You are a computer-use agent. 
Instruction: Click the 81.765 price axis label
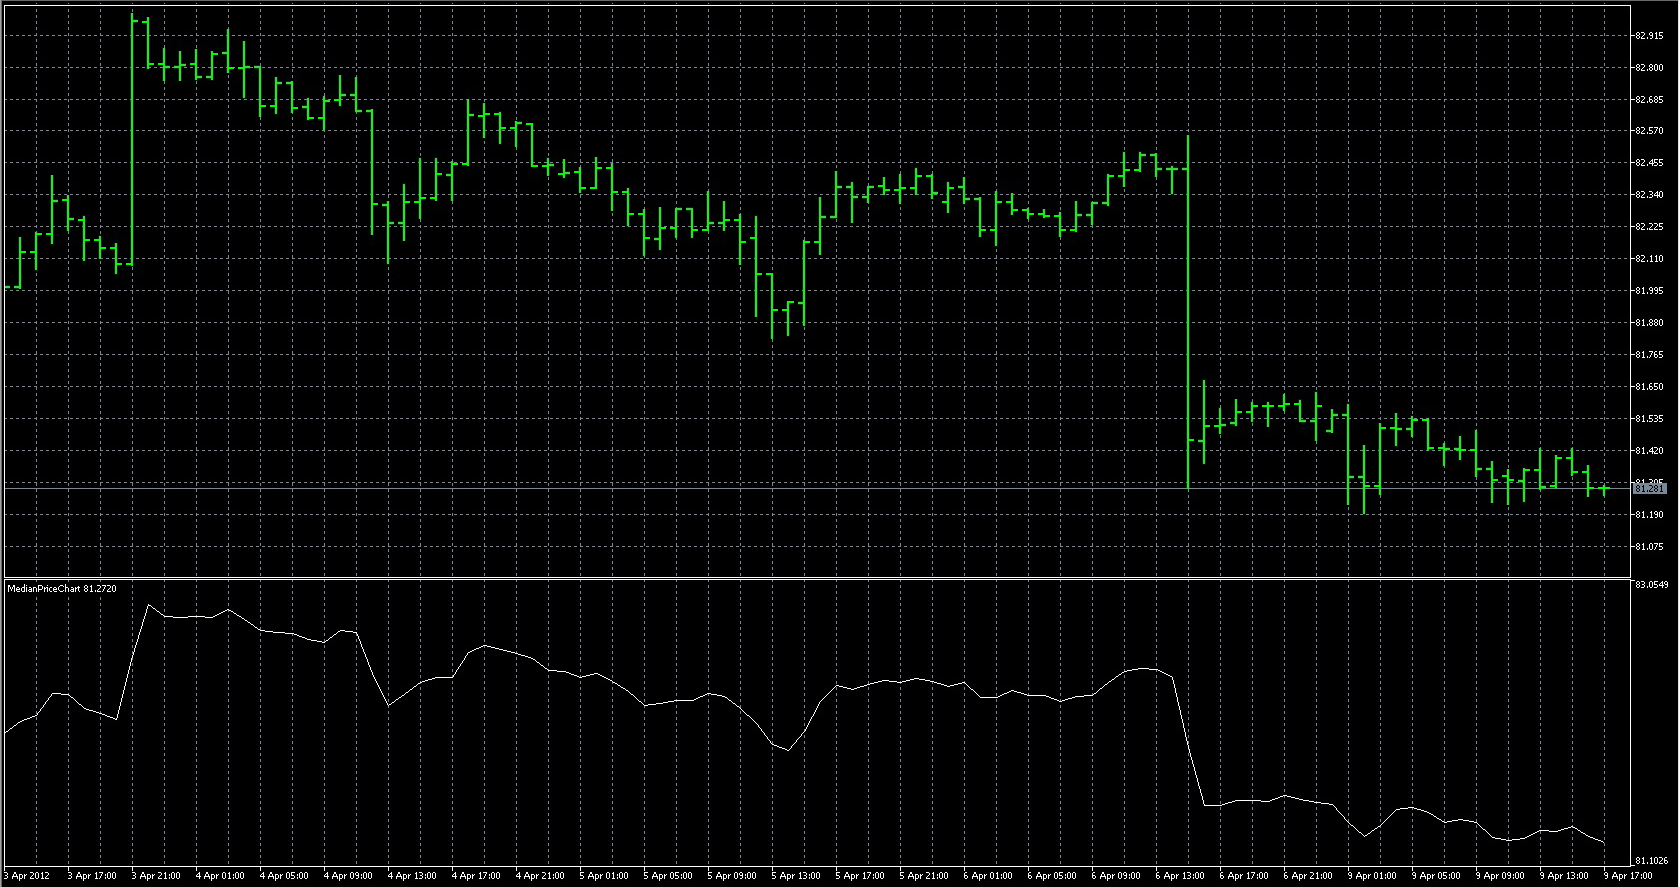tap(1649, 355)
